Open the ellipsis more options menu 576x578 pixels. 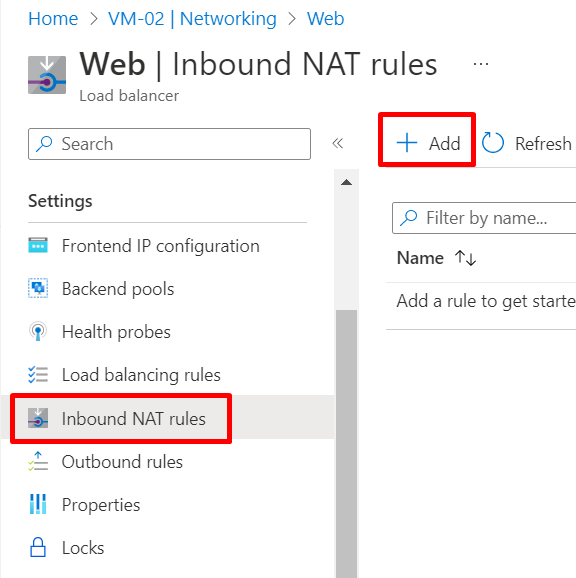point(481,64)
